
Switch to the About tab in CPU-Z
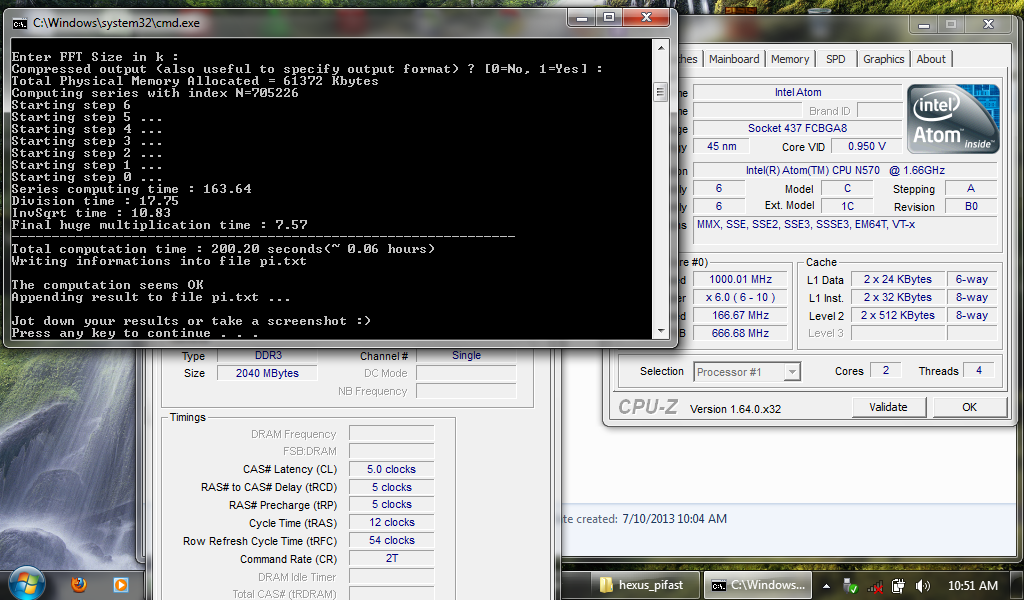point(931,59)
